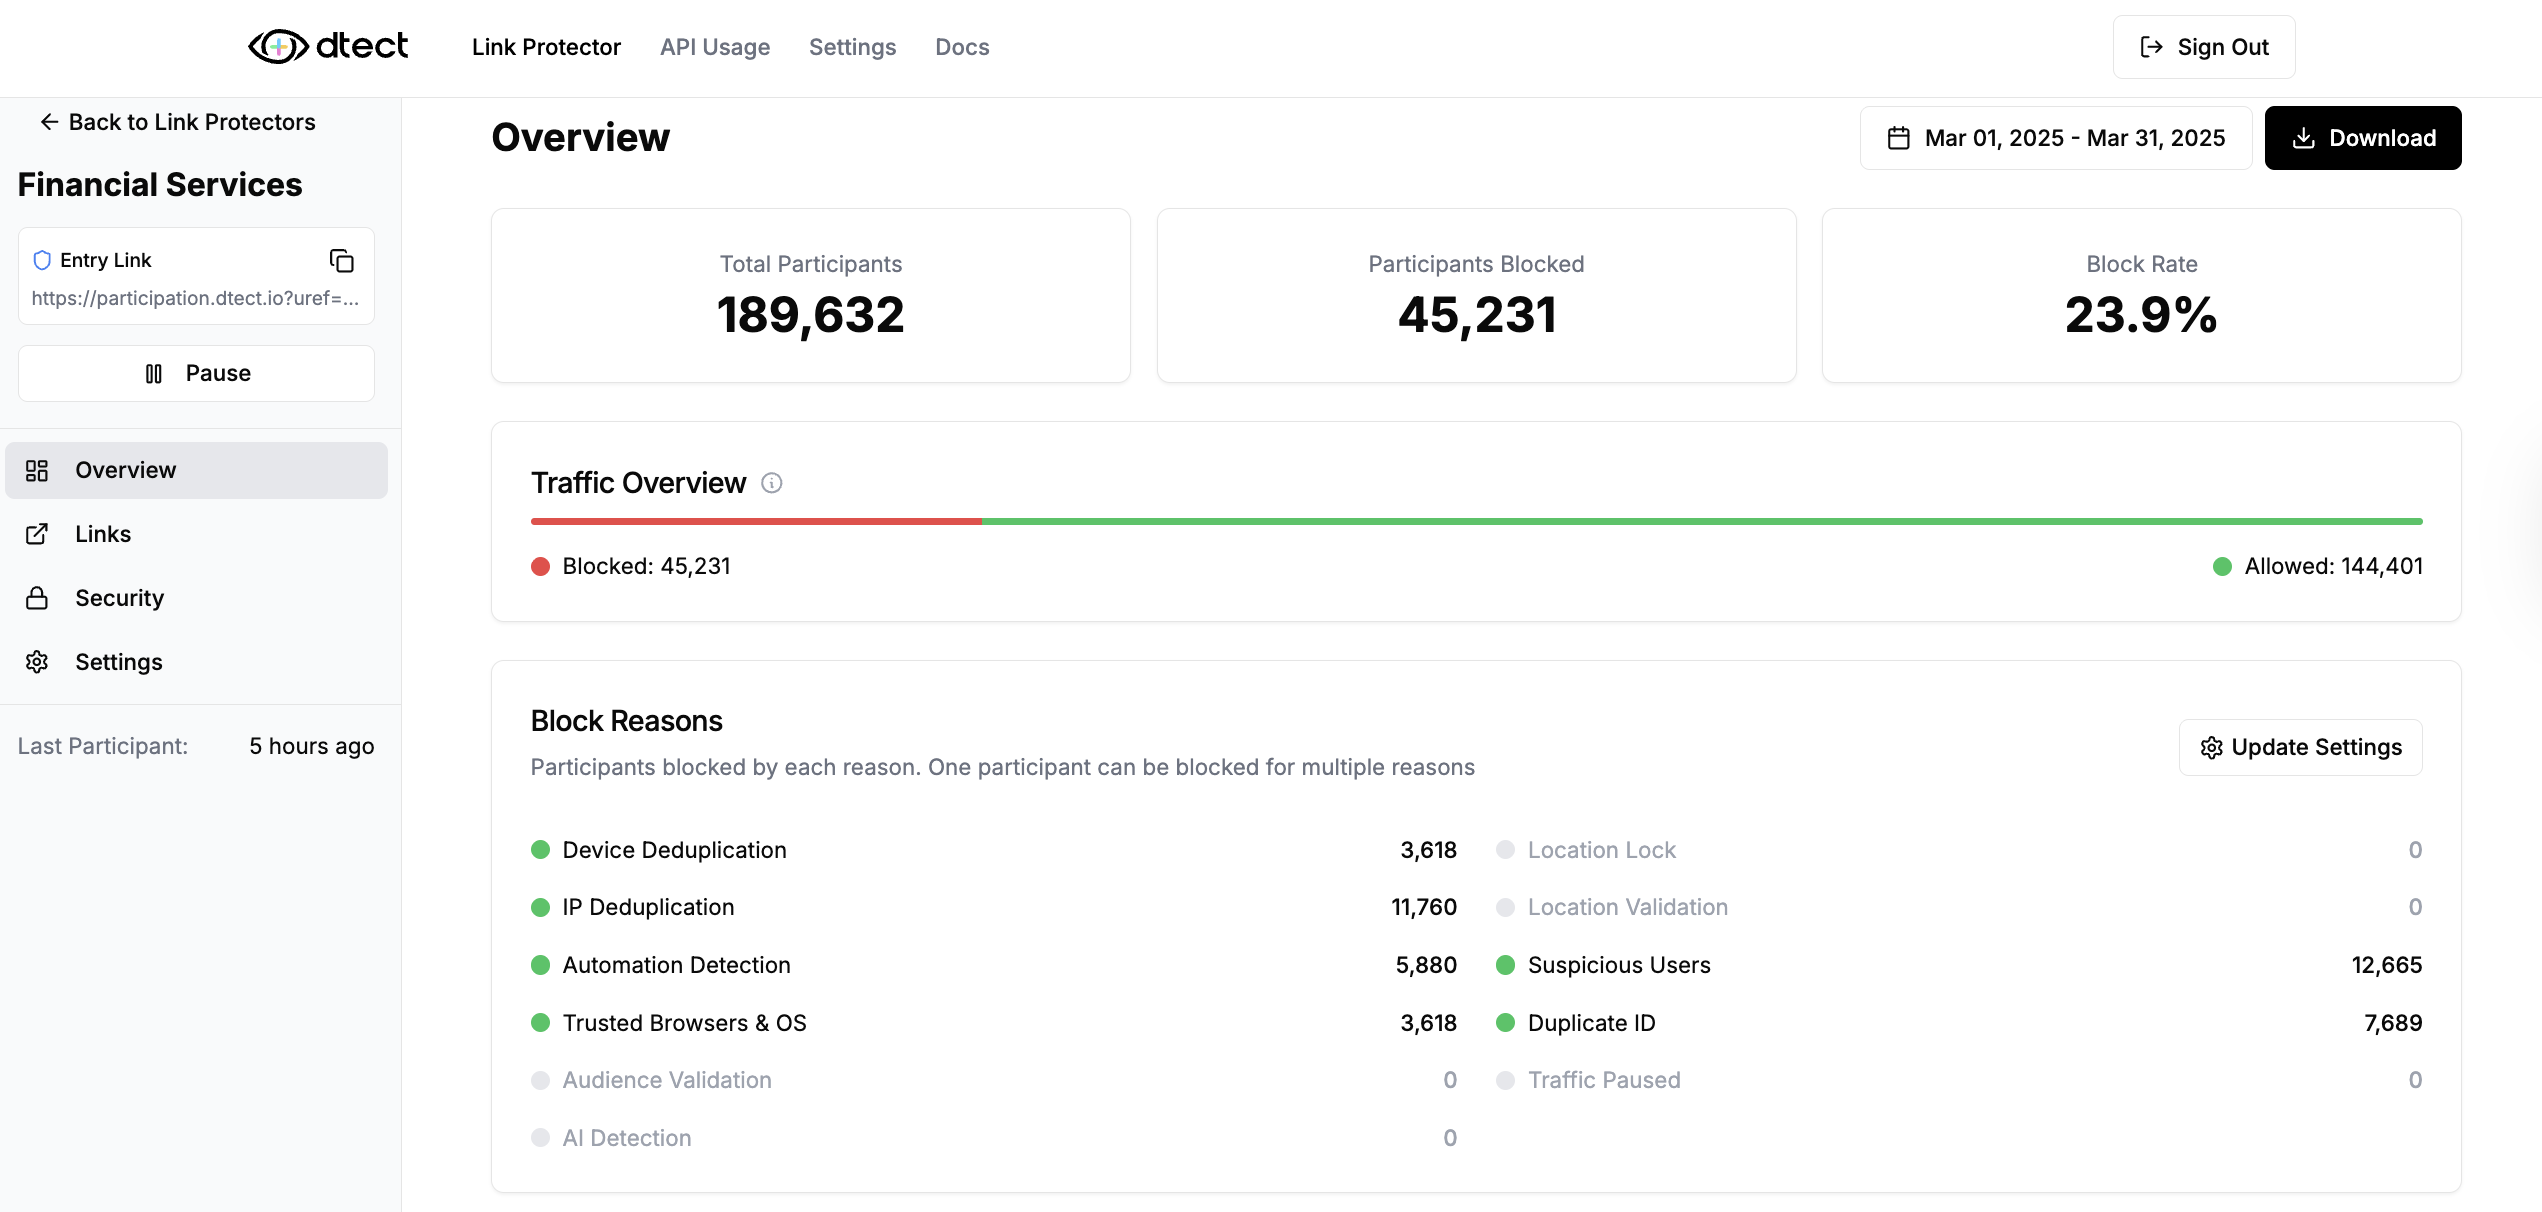This screenshot has height=1212, width=2542.
Task: Copy the Entry Link using the copy icon
Action: (x=341, y=260)
